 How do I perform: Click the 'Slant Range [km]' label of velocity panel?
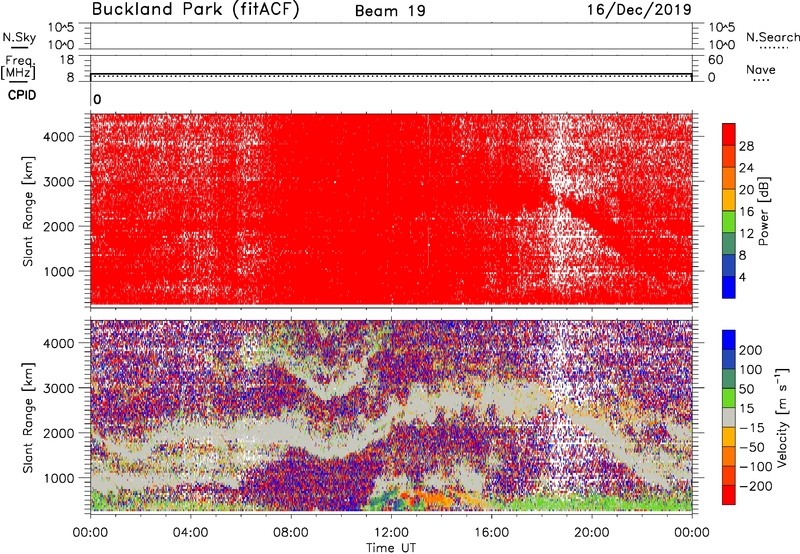click(x=28, y=418)
